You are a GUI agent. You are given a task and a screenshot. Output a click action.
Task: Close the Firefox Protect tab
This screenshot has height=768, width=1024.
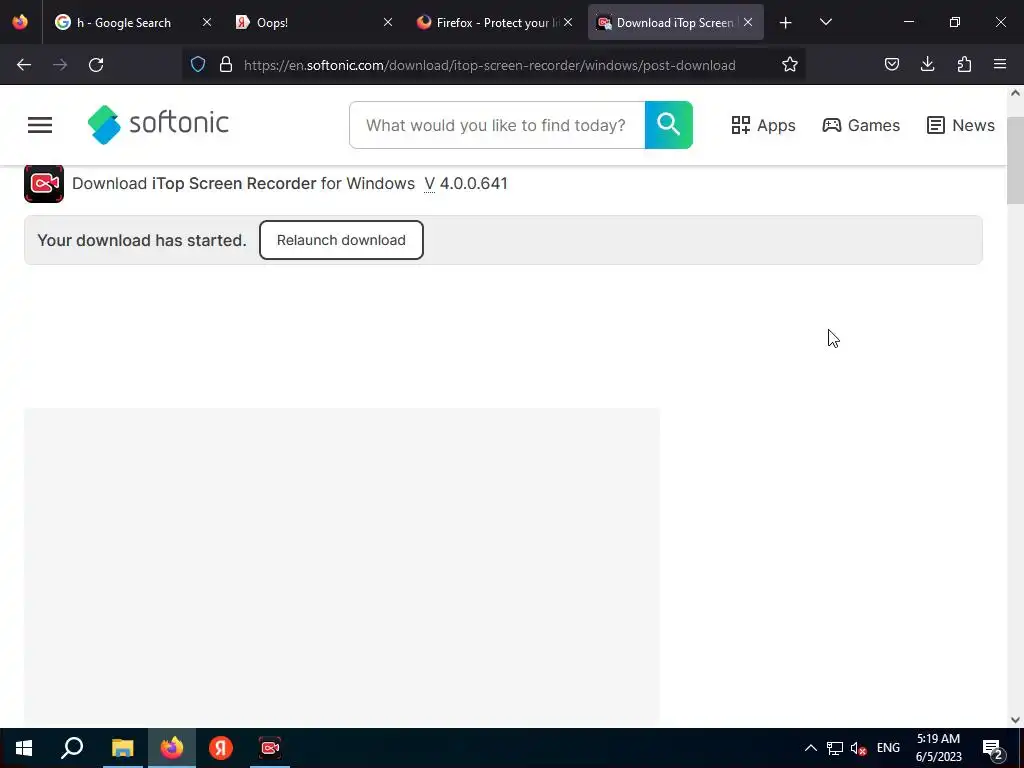[x=568, y=22]
